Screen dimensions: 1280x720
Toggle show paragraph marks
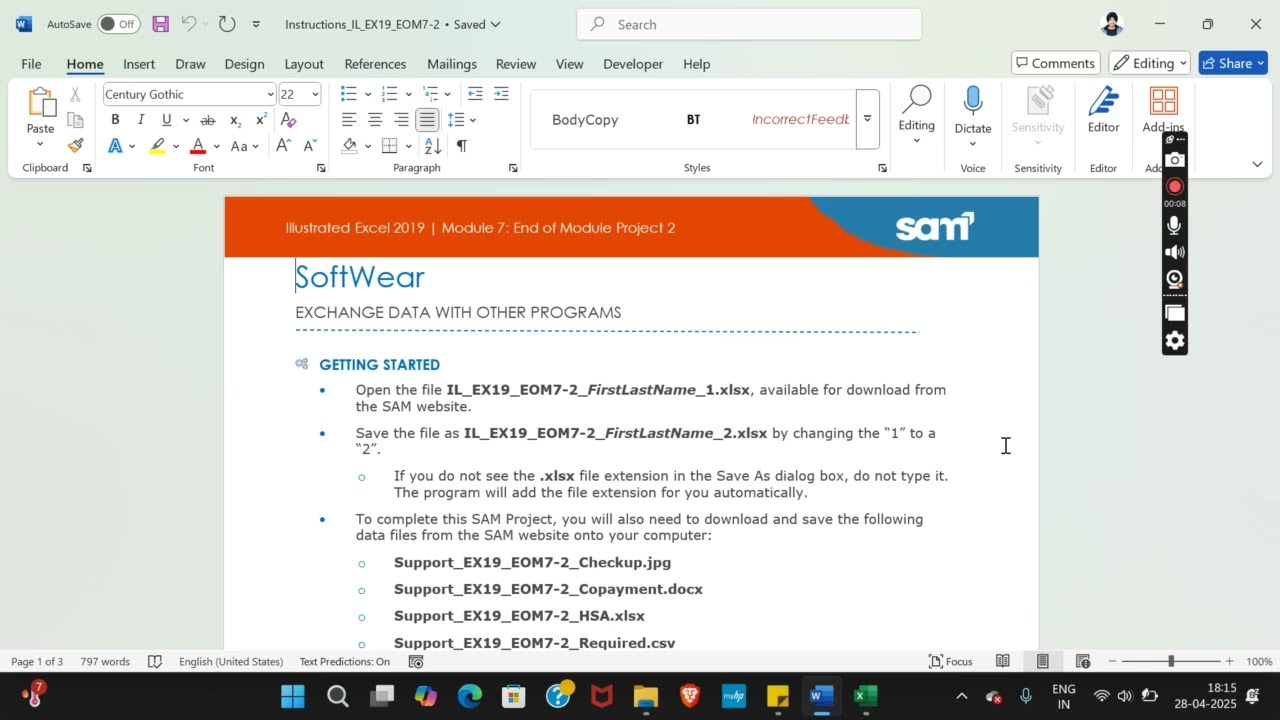click(x=461, y=146)
